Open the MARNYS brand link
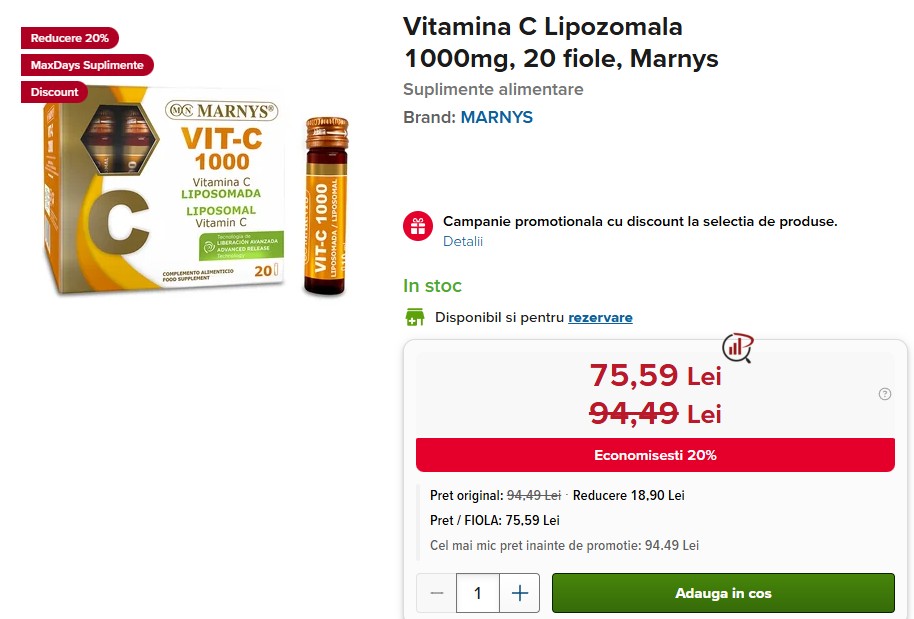Image resolution: width=914 pixels, height=619 pixels. (497, 117)
